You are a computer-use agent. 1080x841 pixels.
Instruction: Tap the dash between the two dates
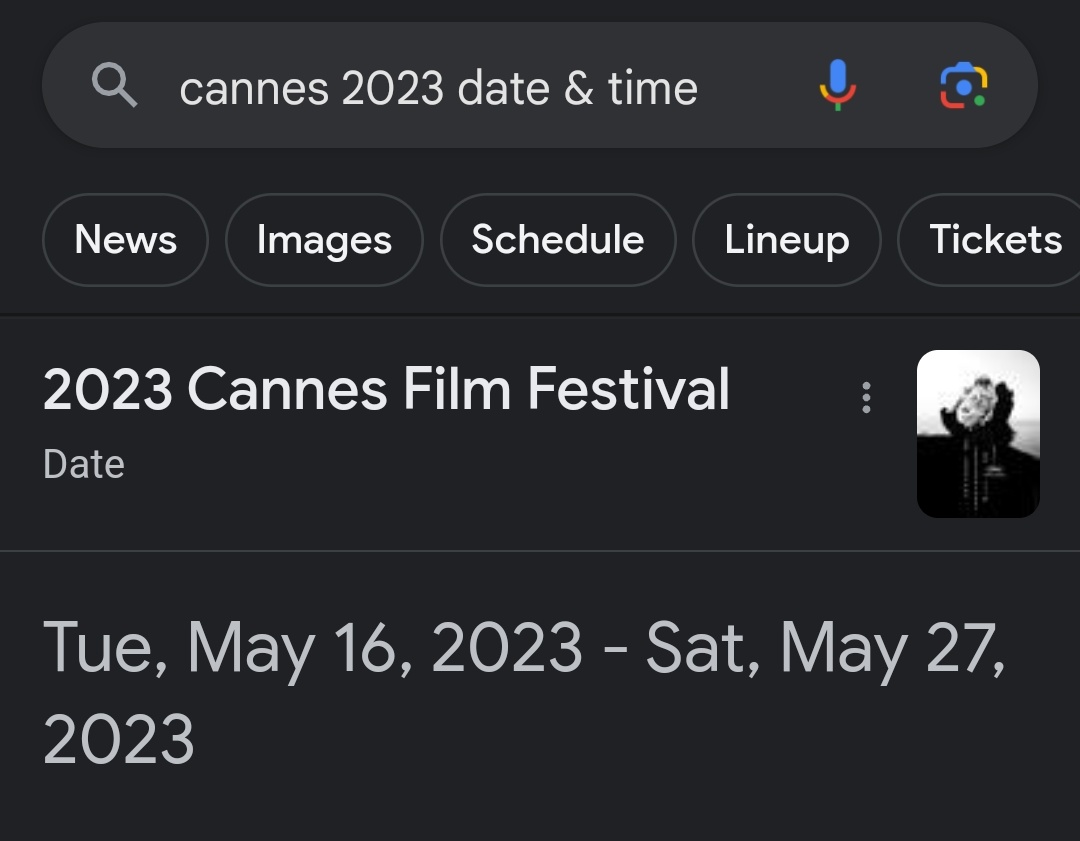coord(614,649)
